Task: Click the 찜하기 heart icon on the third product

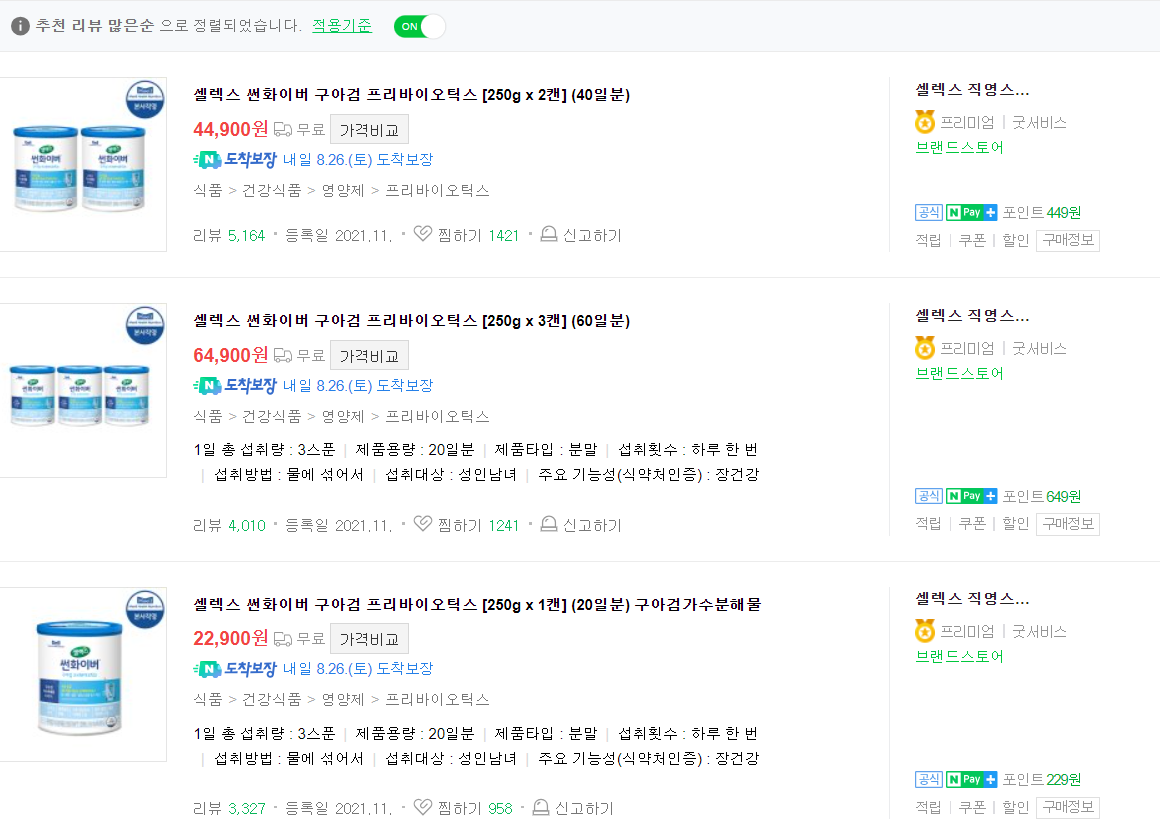Action: point(422,807)
